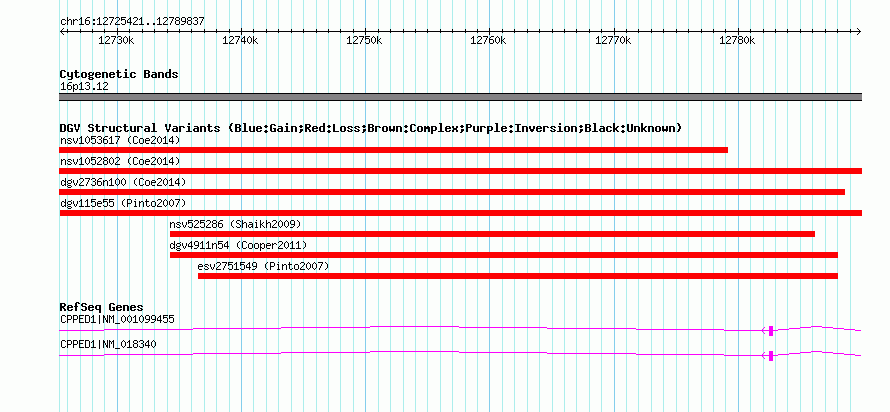
Task: Open the CPPED1|NM_001099455 transcript label
Action: pyautogui.click(x=117, y=319)
